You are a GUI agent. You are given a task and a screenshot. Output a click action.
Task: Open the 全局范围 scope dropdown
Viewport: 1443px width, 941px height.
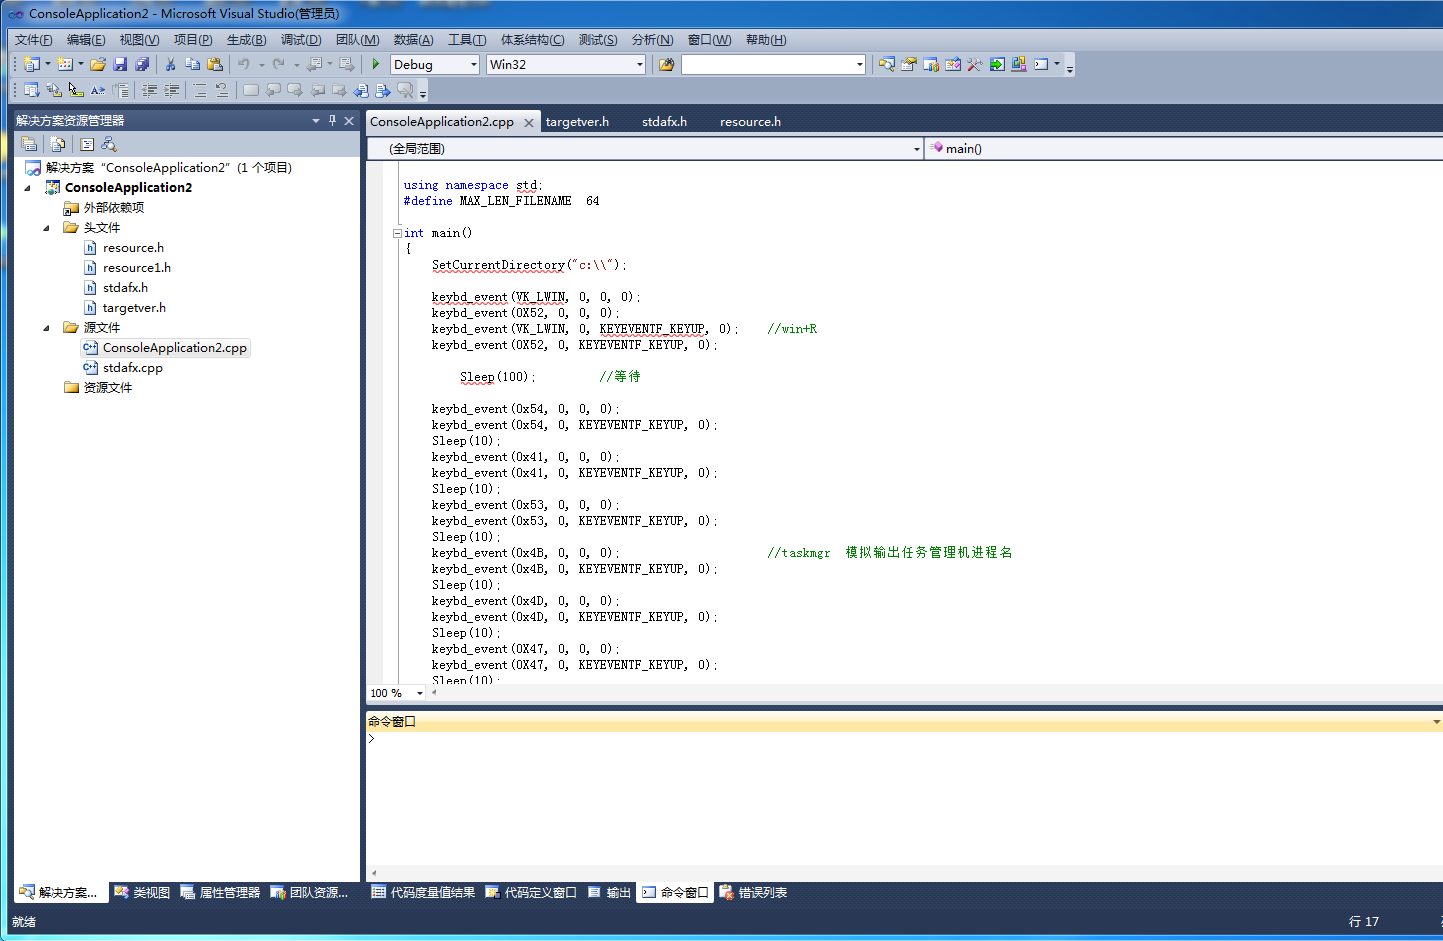(916, 149)
